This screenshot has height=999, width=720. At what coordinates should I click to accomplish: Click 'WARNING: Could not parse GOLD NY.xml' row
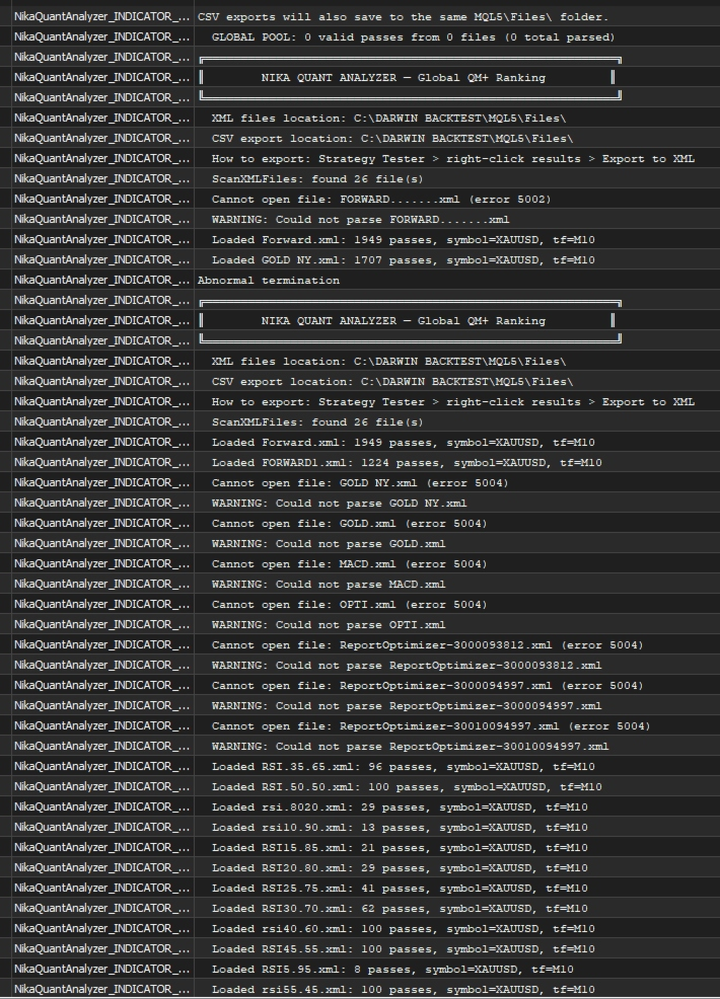(x=360, y=503)
